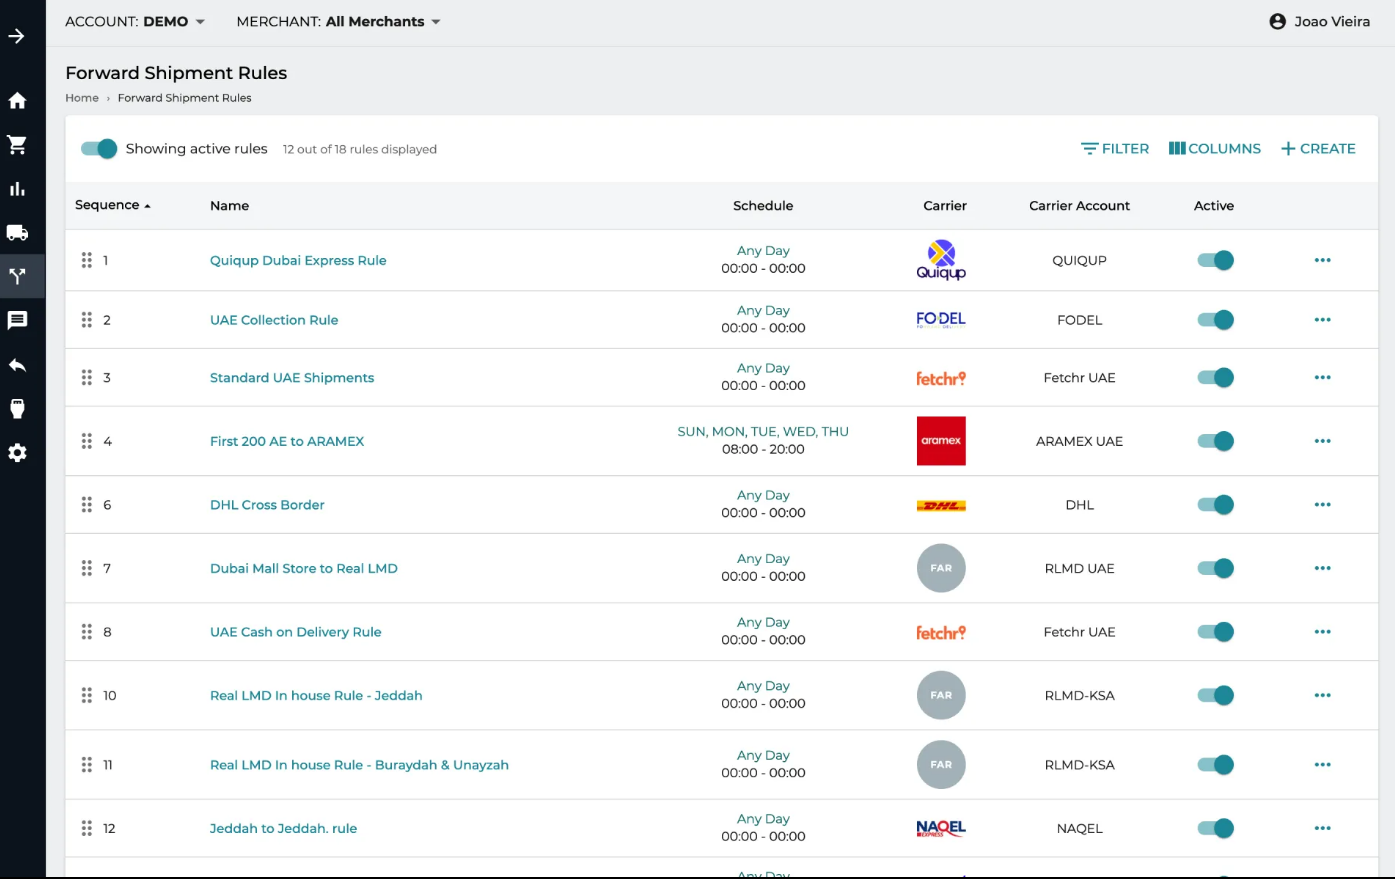Open the ACCOUNT DEMO dropdown
The image size is (1395, 879).
(135, 22)
